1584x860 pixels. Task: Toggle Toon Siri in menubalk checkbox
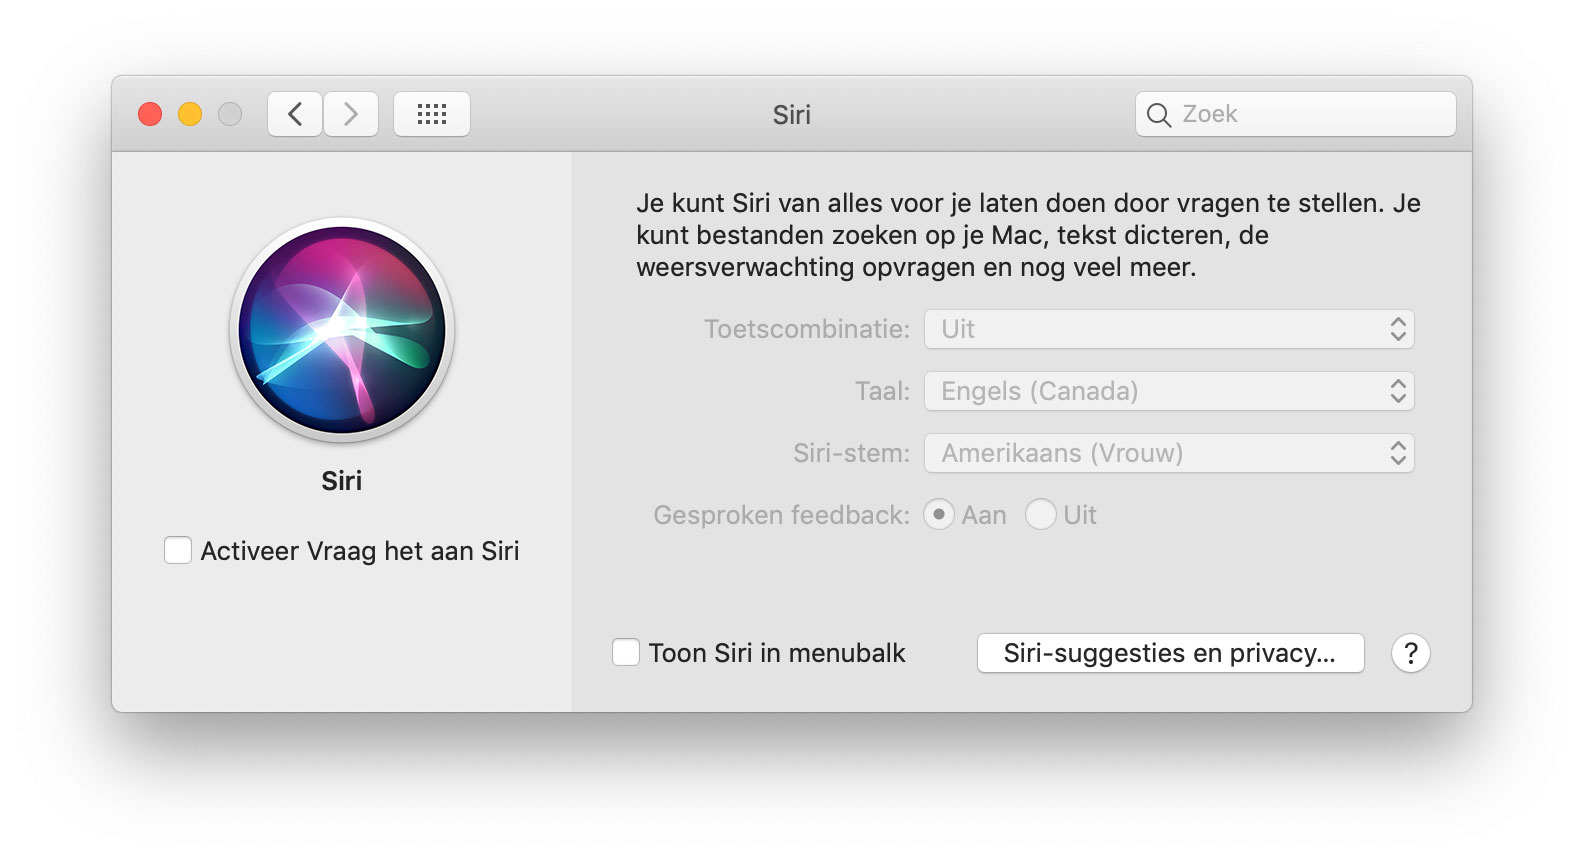[x=626, y=652]
